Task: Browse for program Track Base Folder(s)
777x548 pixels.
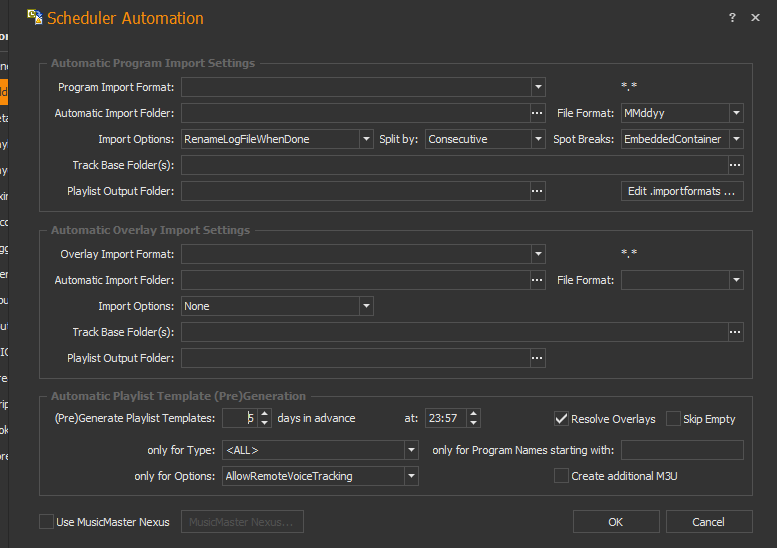Action: 736,165
